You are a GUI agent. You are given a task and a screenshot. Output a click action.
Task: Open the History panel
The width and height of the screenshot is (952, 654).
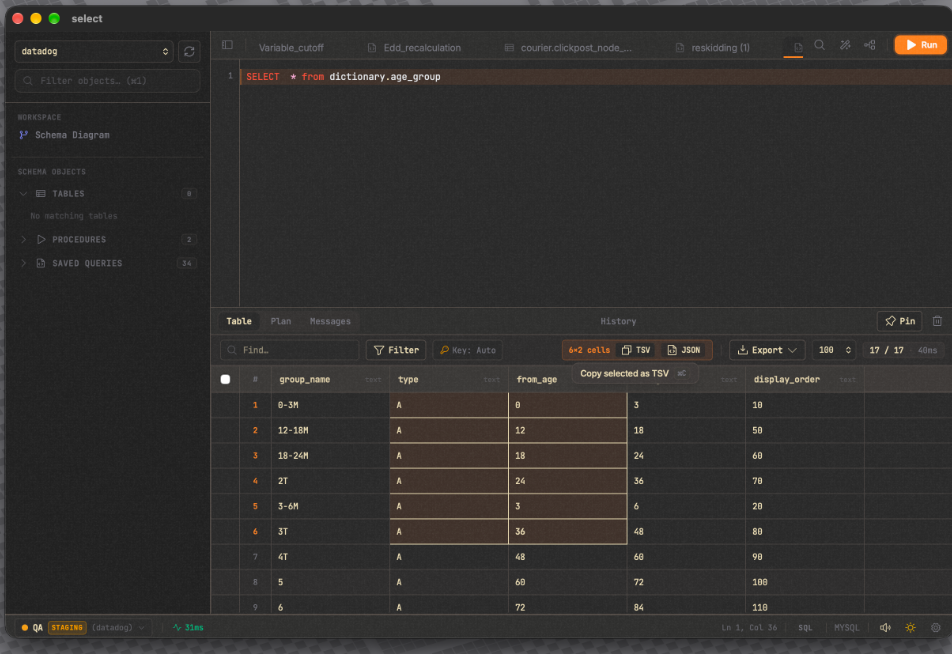pyautogui.click(x=618, y=321)
